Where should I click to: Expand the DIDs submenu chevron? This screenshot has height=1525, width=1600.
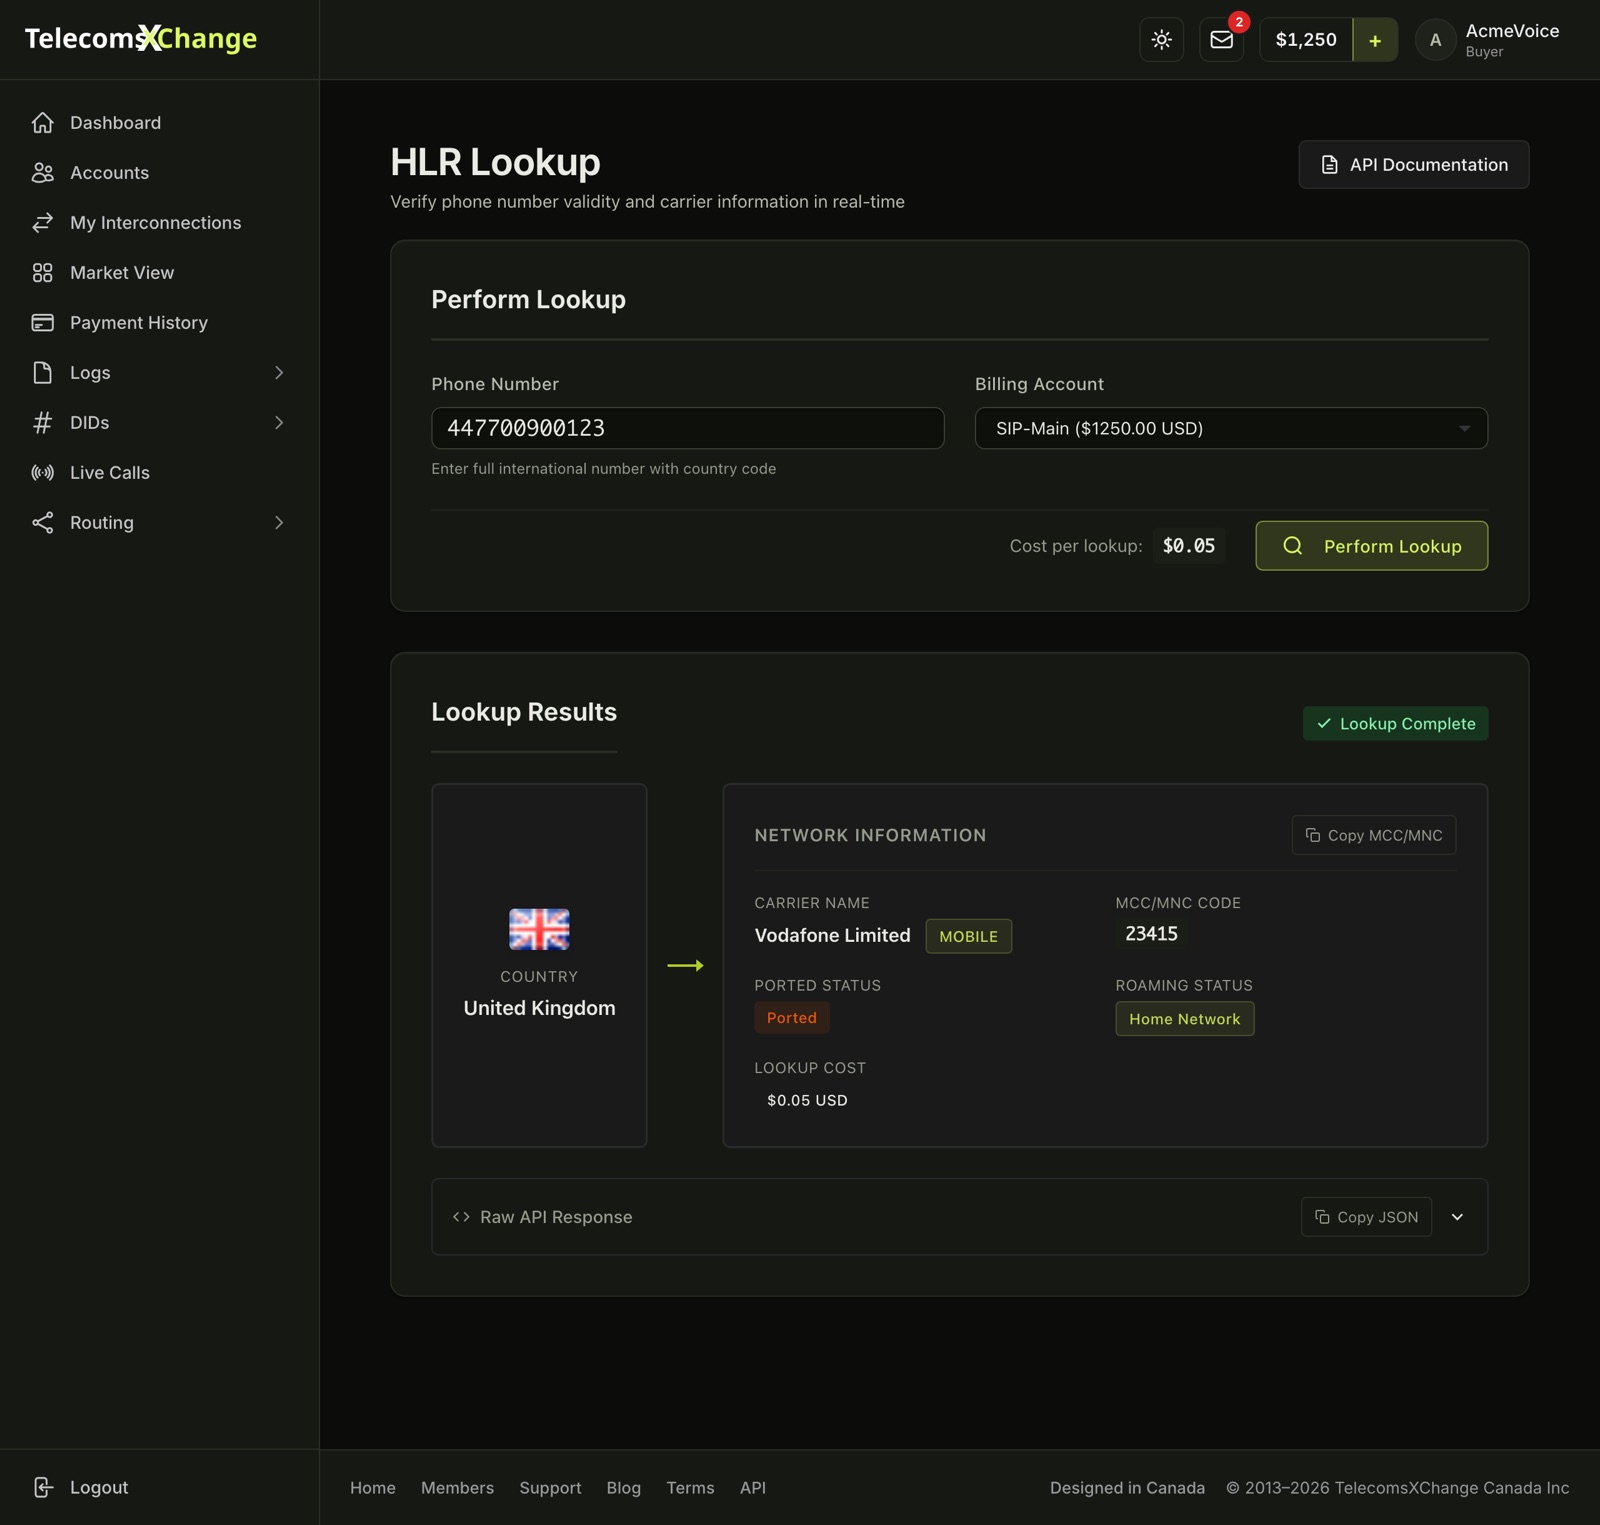point(279,422)
